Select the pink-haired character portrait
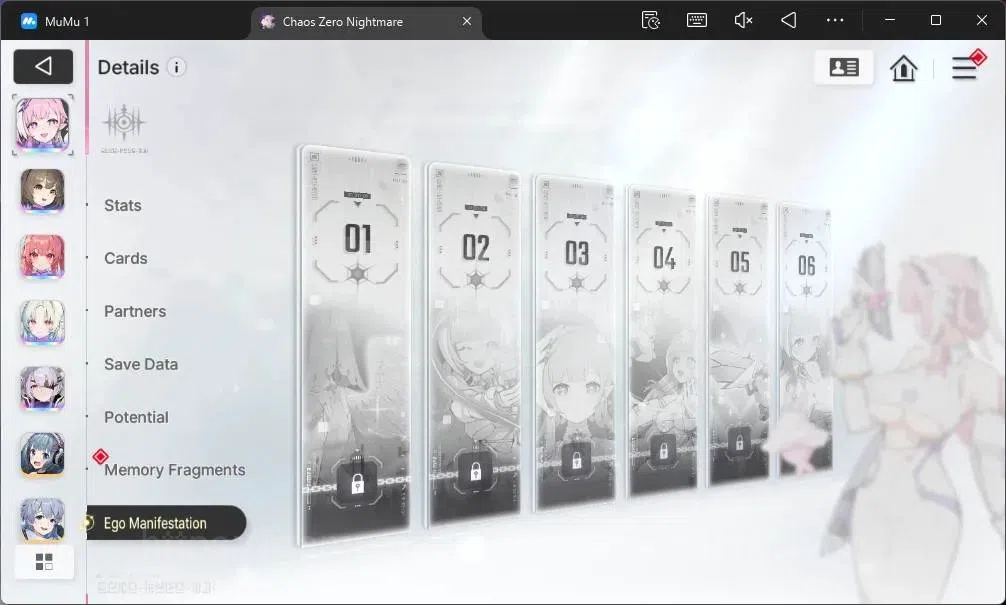Screen dimensions: 1006x605 pyautogui.click(x=42, y=124)
